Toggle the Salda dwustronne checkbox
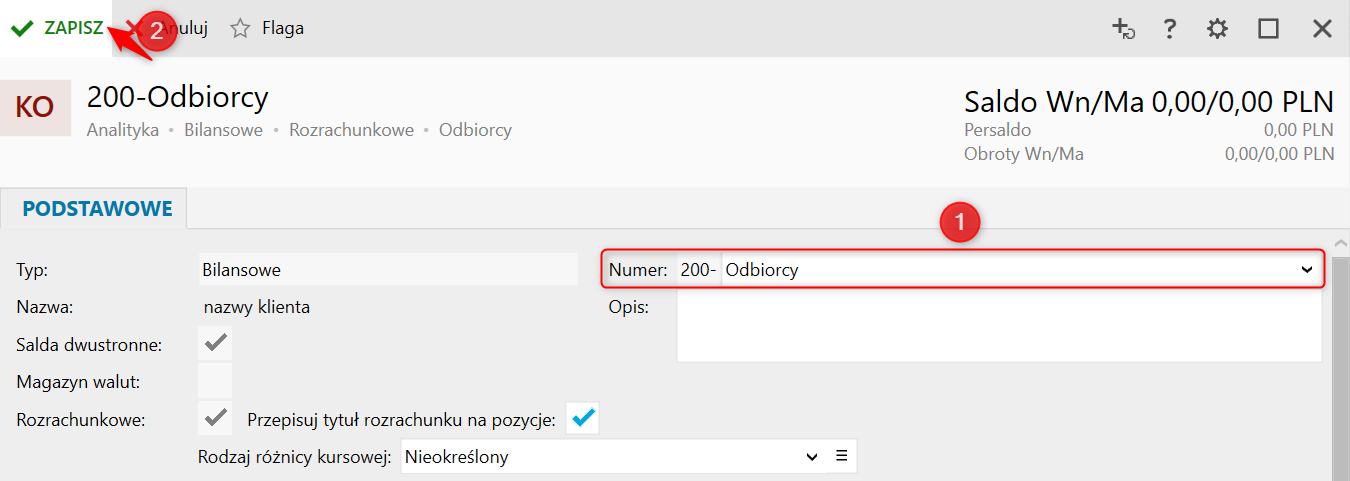The image size is (1350, 481). click(x=215, y=344)
